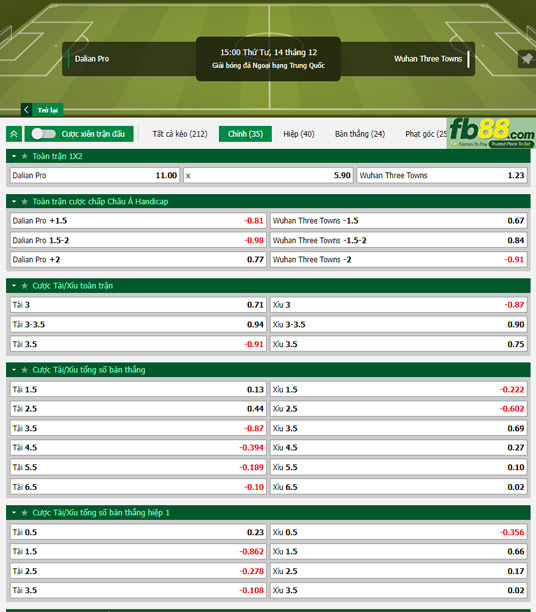Choose Wuhan Three Towns -1.5-2 at 0.84
This screenshot has width=536, height=612.
399,240
